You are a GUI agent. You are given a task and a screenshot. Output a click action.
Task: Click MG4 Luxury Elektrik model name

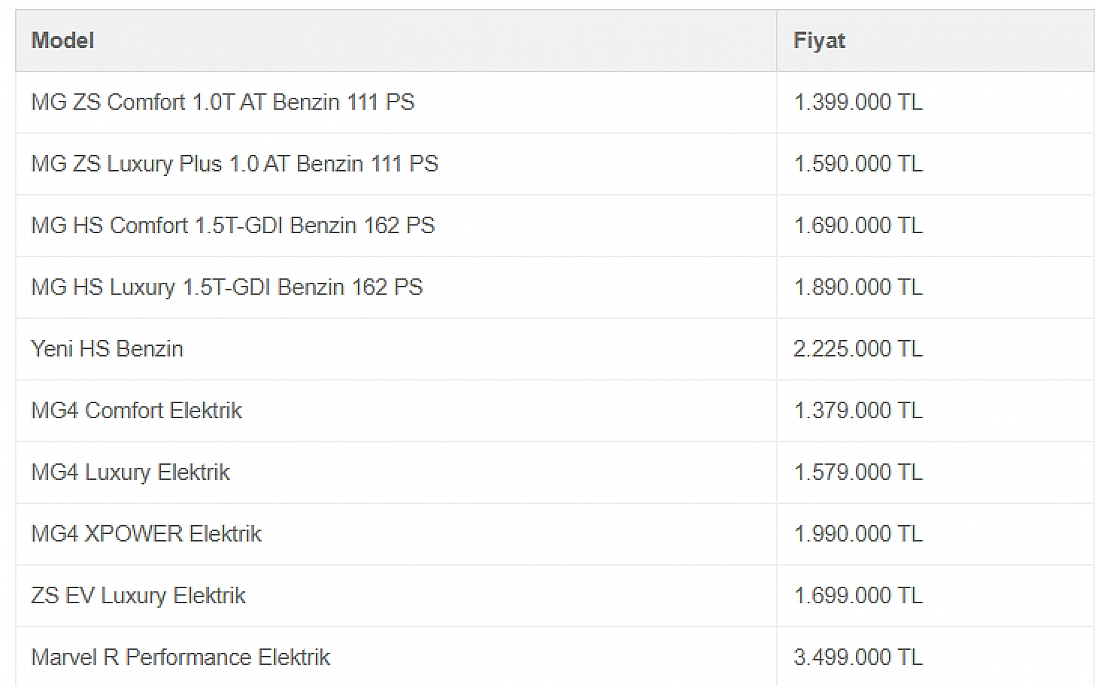point(131,472)
